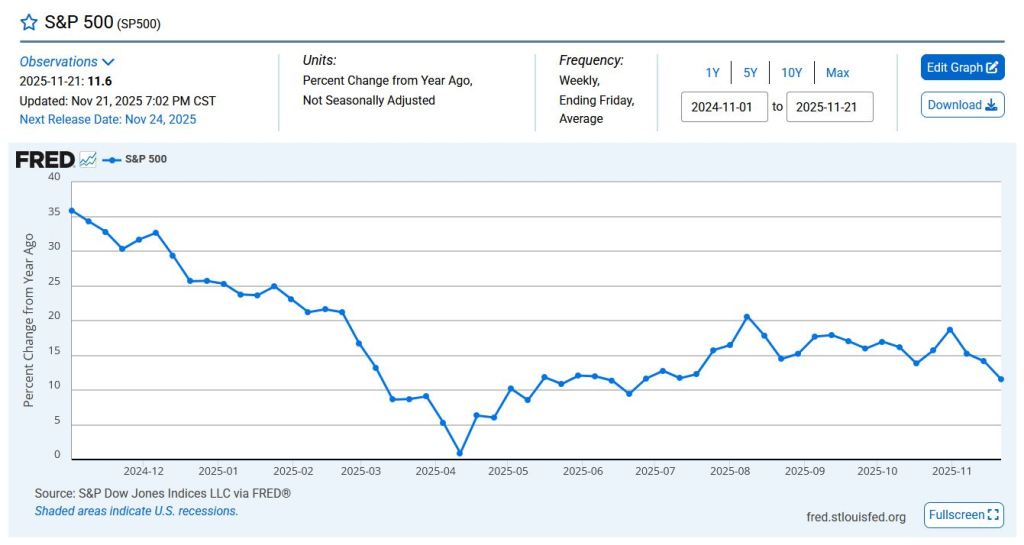1024x545 pixels.
Task: Click the pencil icon on Edit Graph
Action: tap(992, 68)
